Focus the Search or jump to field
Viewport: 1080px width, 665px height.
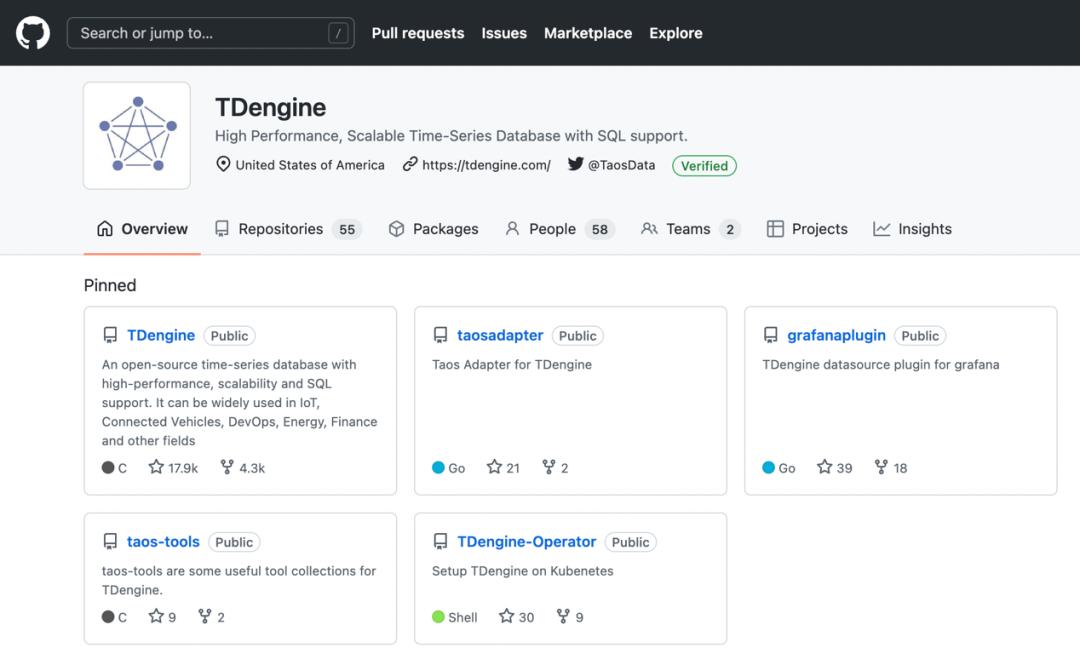210,33
